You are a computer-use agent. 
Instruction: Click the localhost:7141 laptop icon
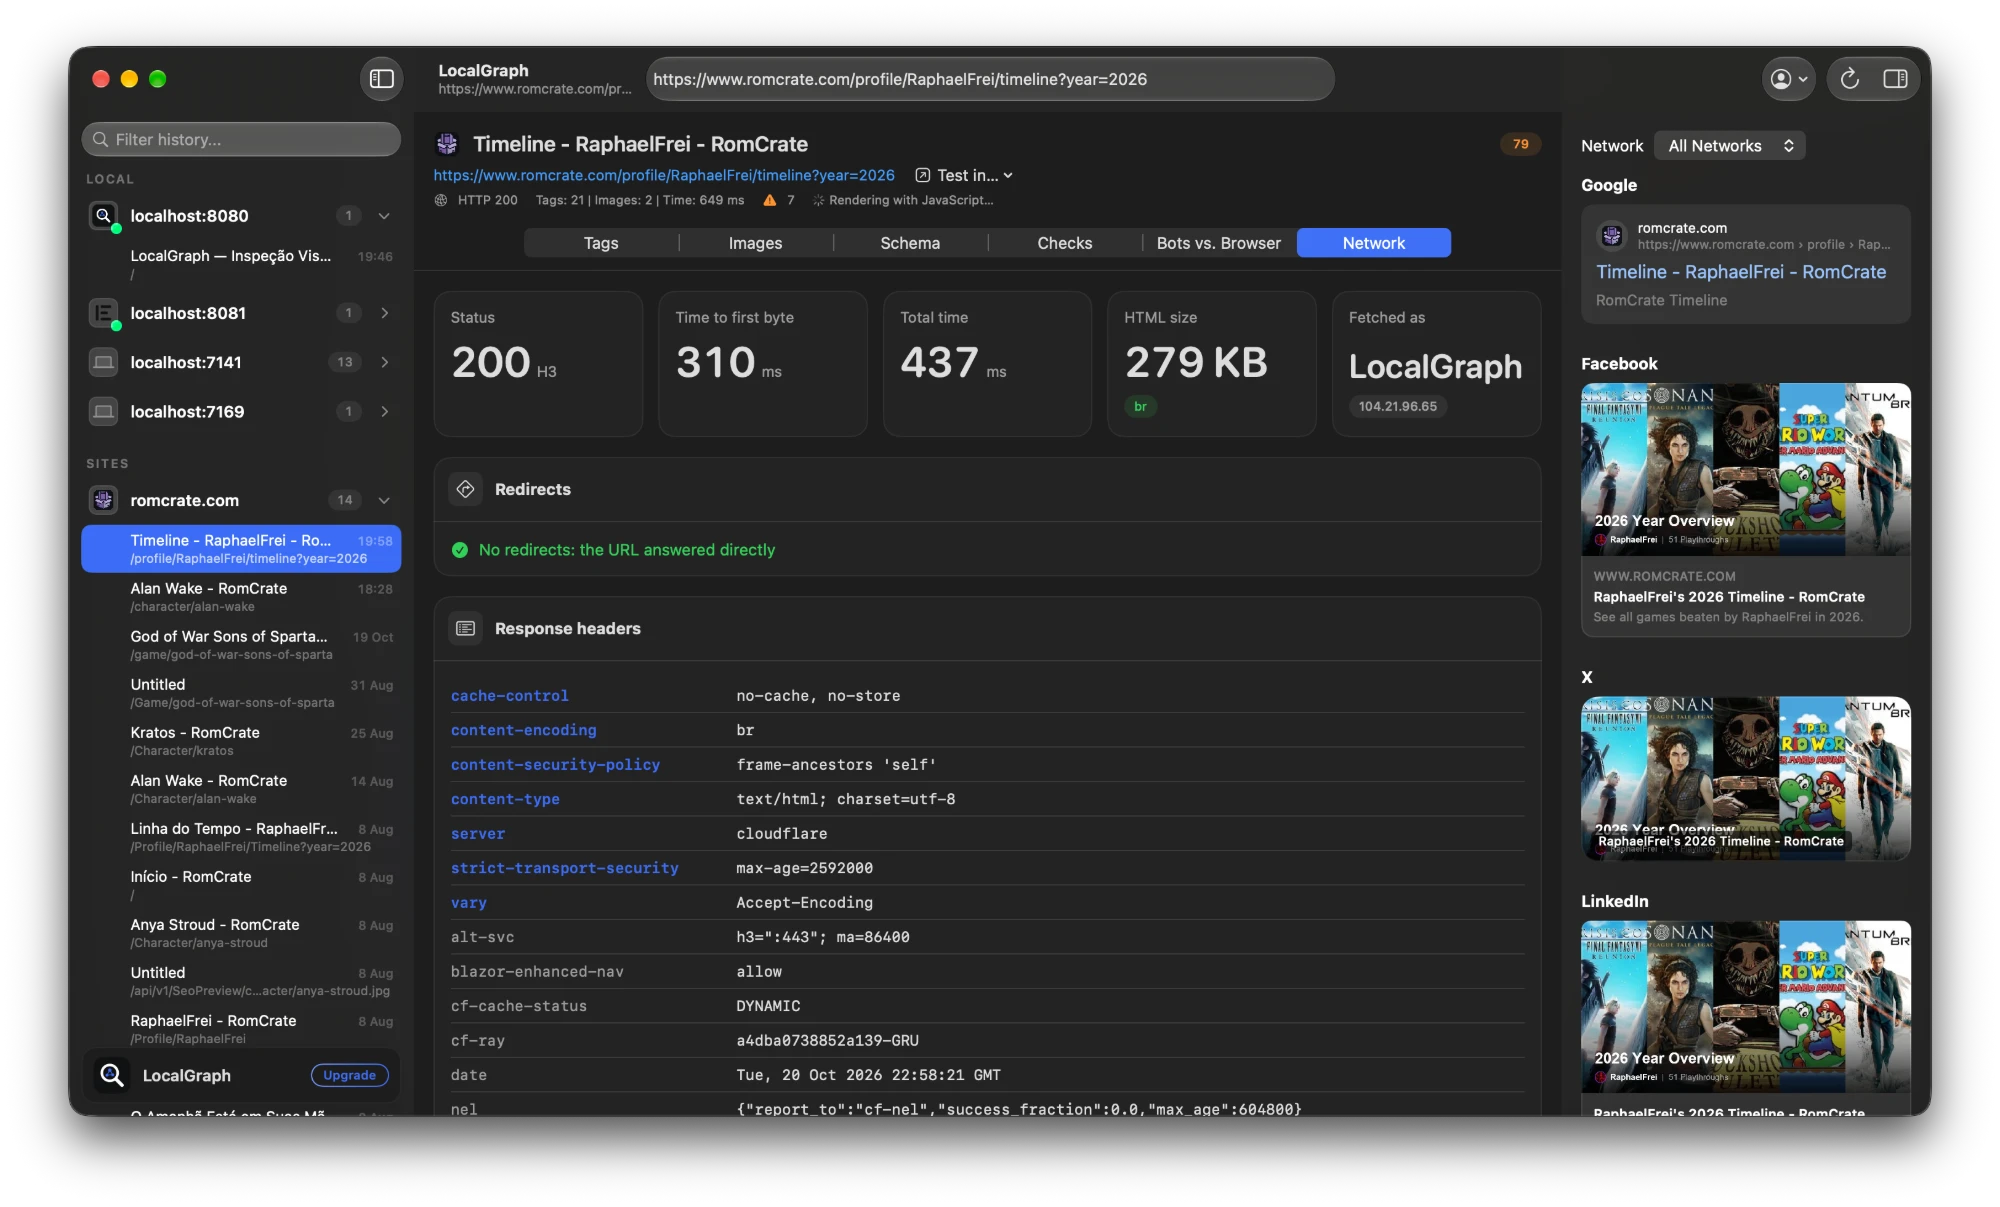103,362
